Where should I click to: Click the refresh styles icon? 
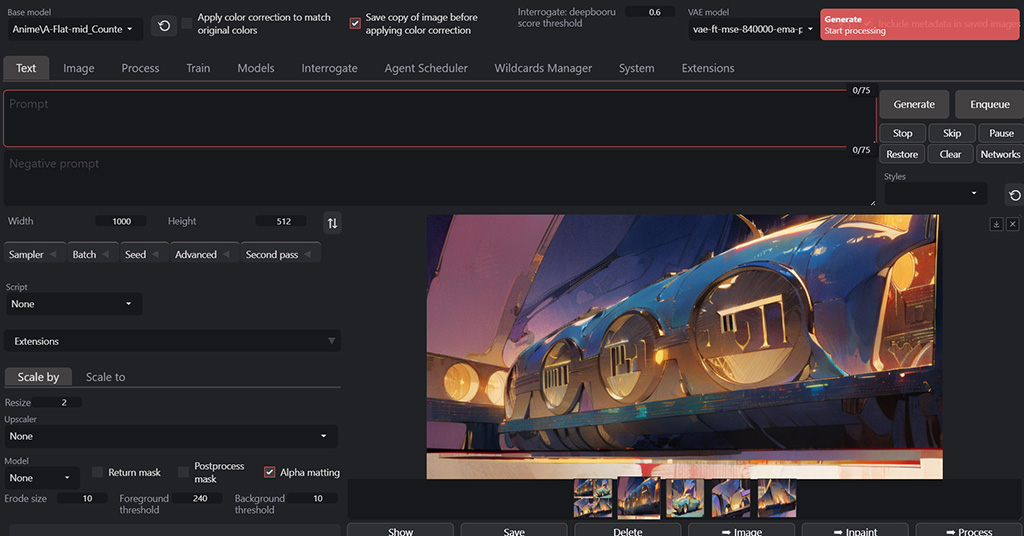[1013, 195]
